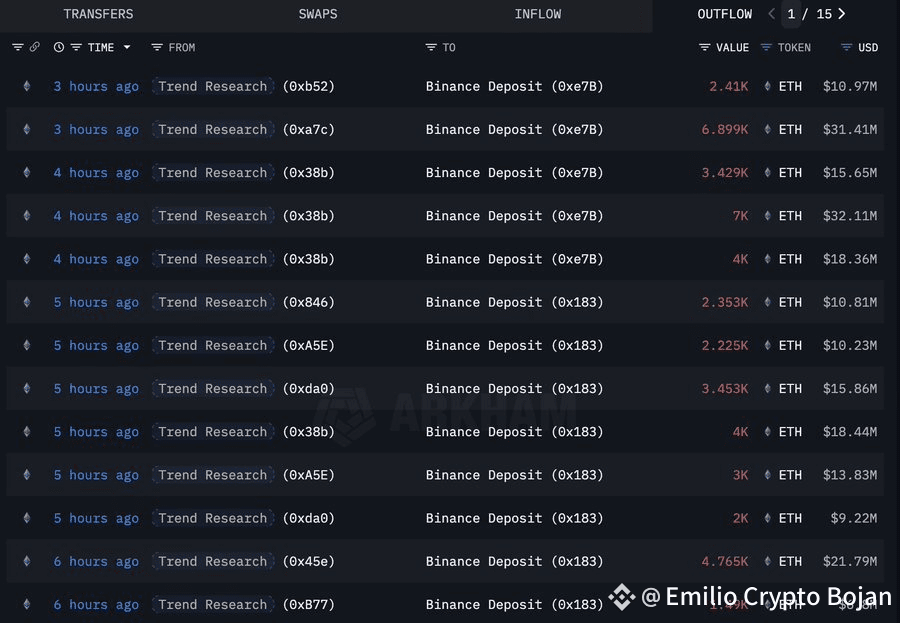
Task: Switch to the SWAPS tab
Action: [318, 14]
